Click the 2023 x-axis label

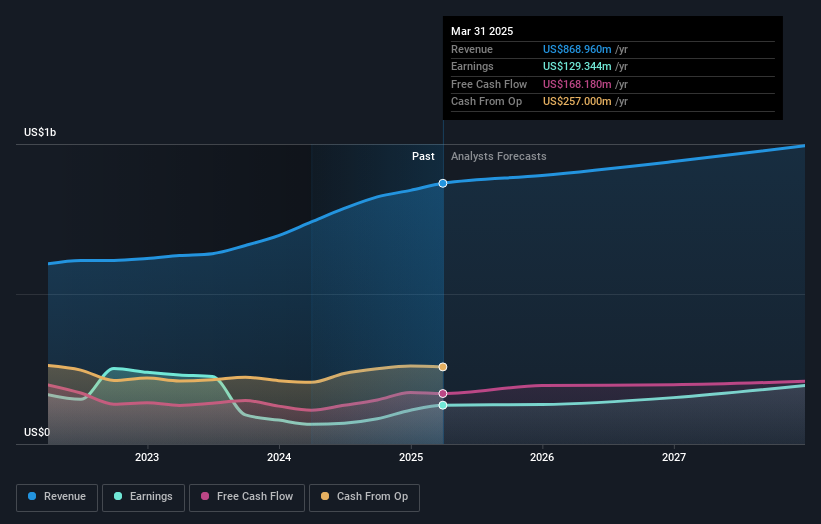(147, 457)
